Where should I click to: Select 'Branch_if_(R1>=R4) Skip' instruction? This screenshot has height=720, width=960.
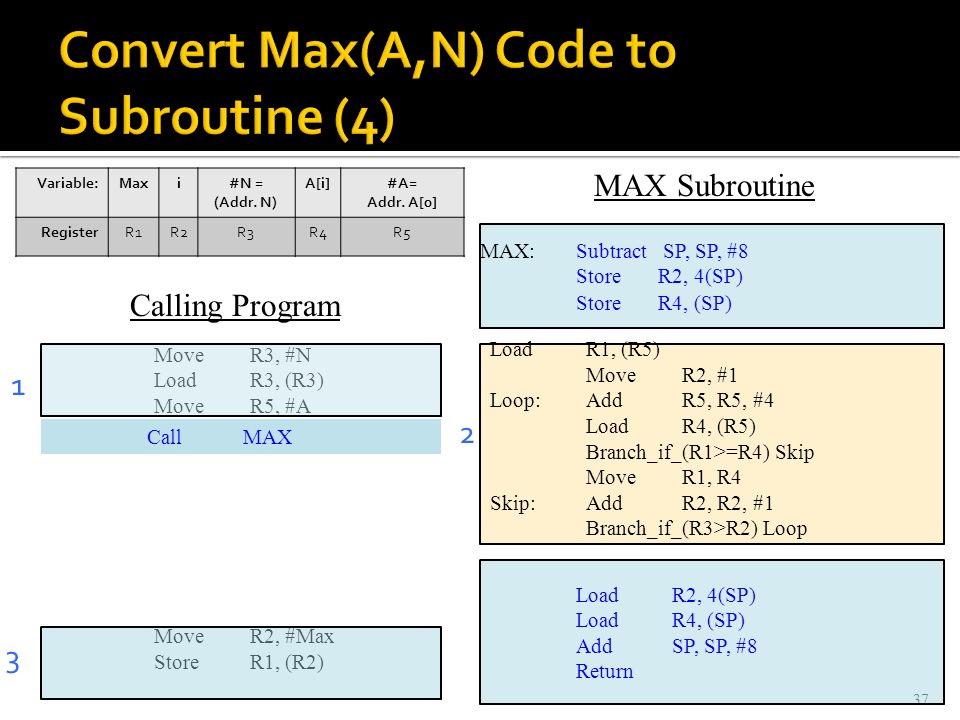(x=700, y=453)
